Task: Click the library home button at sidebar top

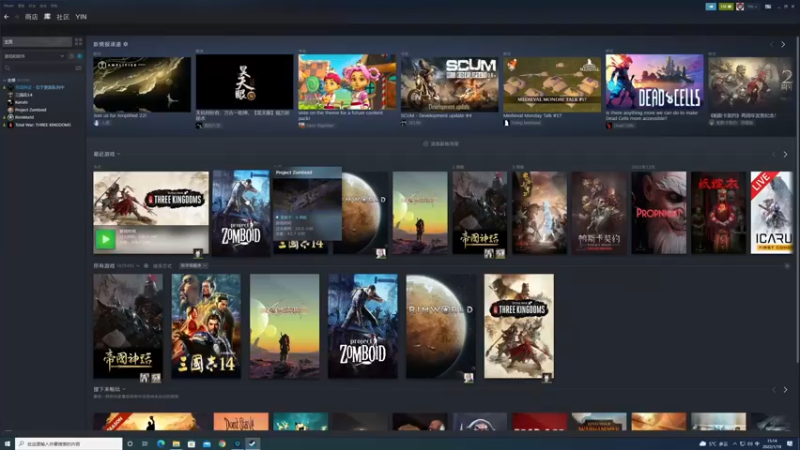Action: pyautogui.click(x=37, y=42)
